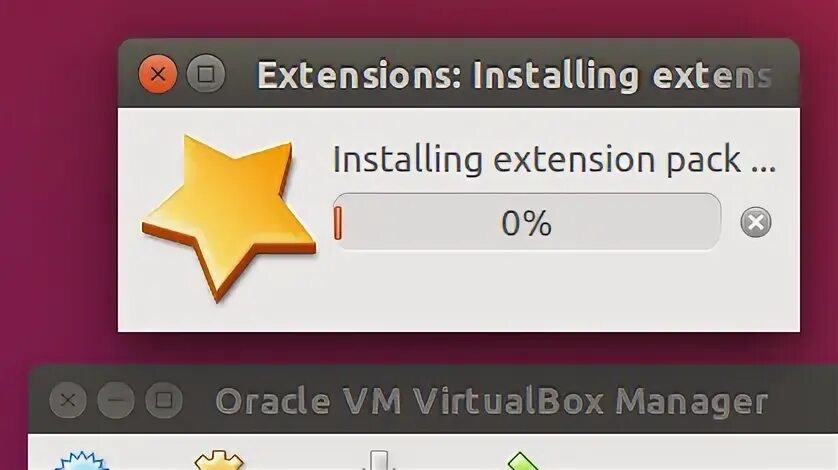Click the blue starburst New machine icon
The width and height of the screenshot is (838, 470).
(82, 461)
